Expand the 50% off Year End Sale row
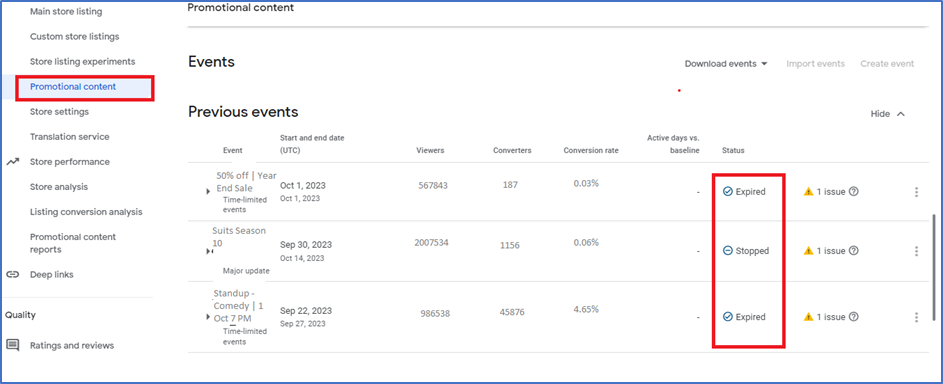This screenshot has height=384, width=943. [x=208, y=192]
